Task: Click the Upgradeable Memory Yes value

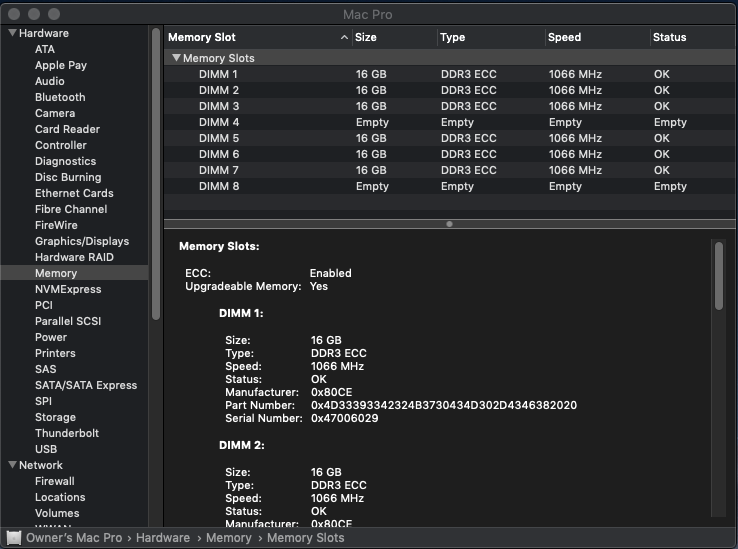Action: 319,286
